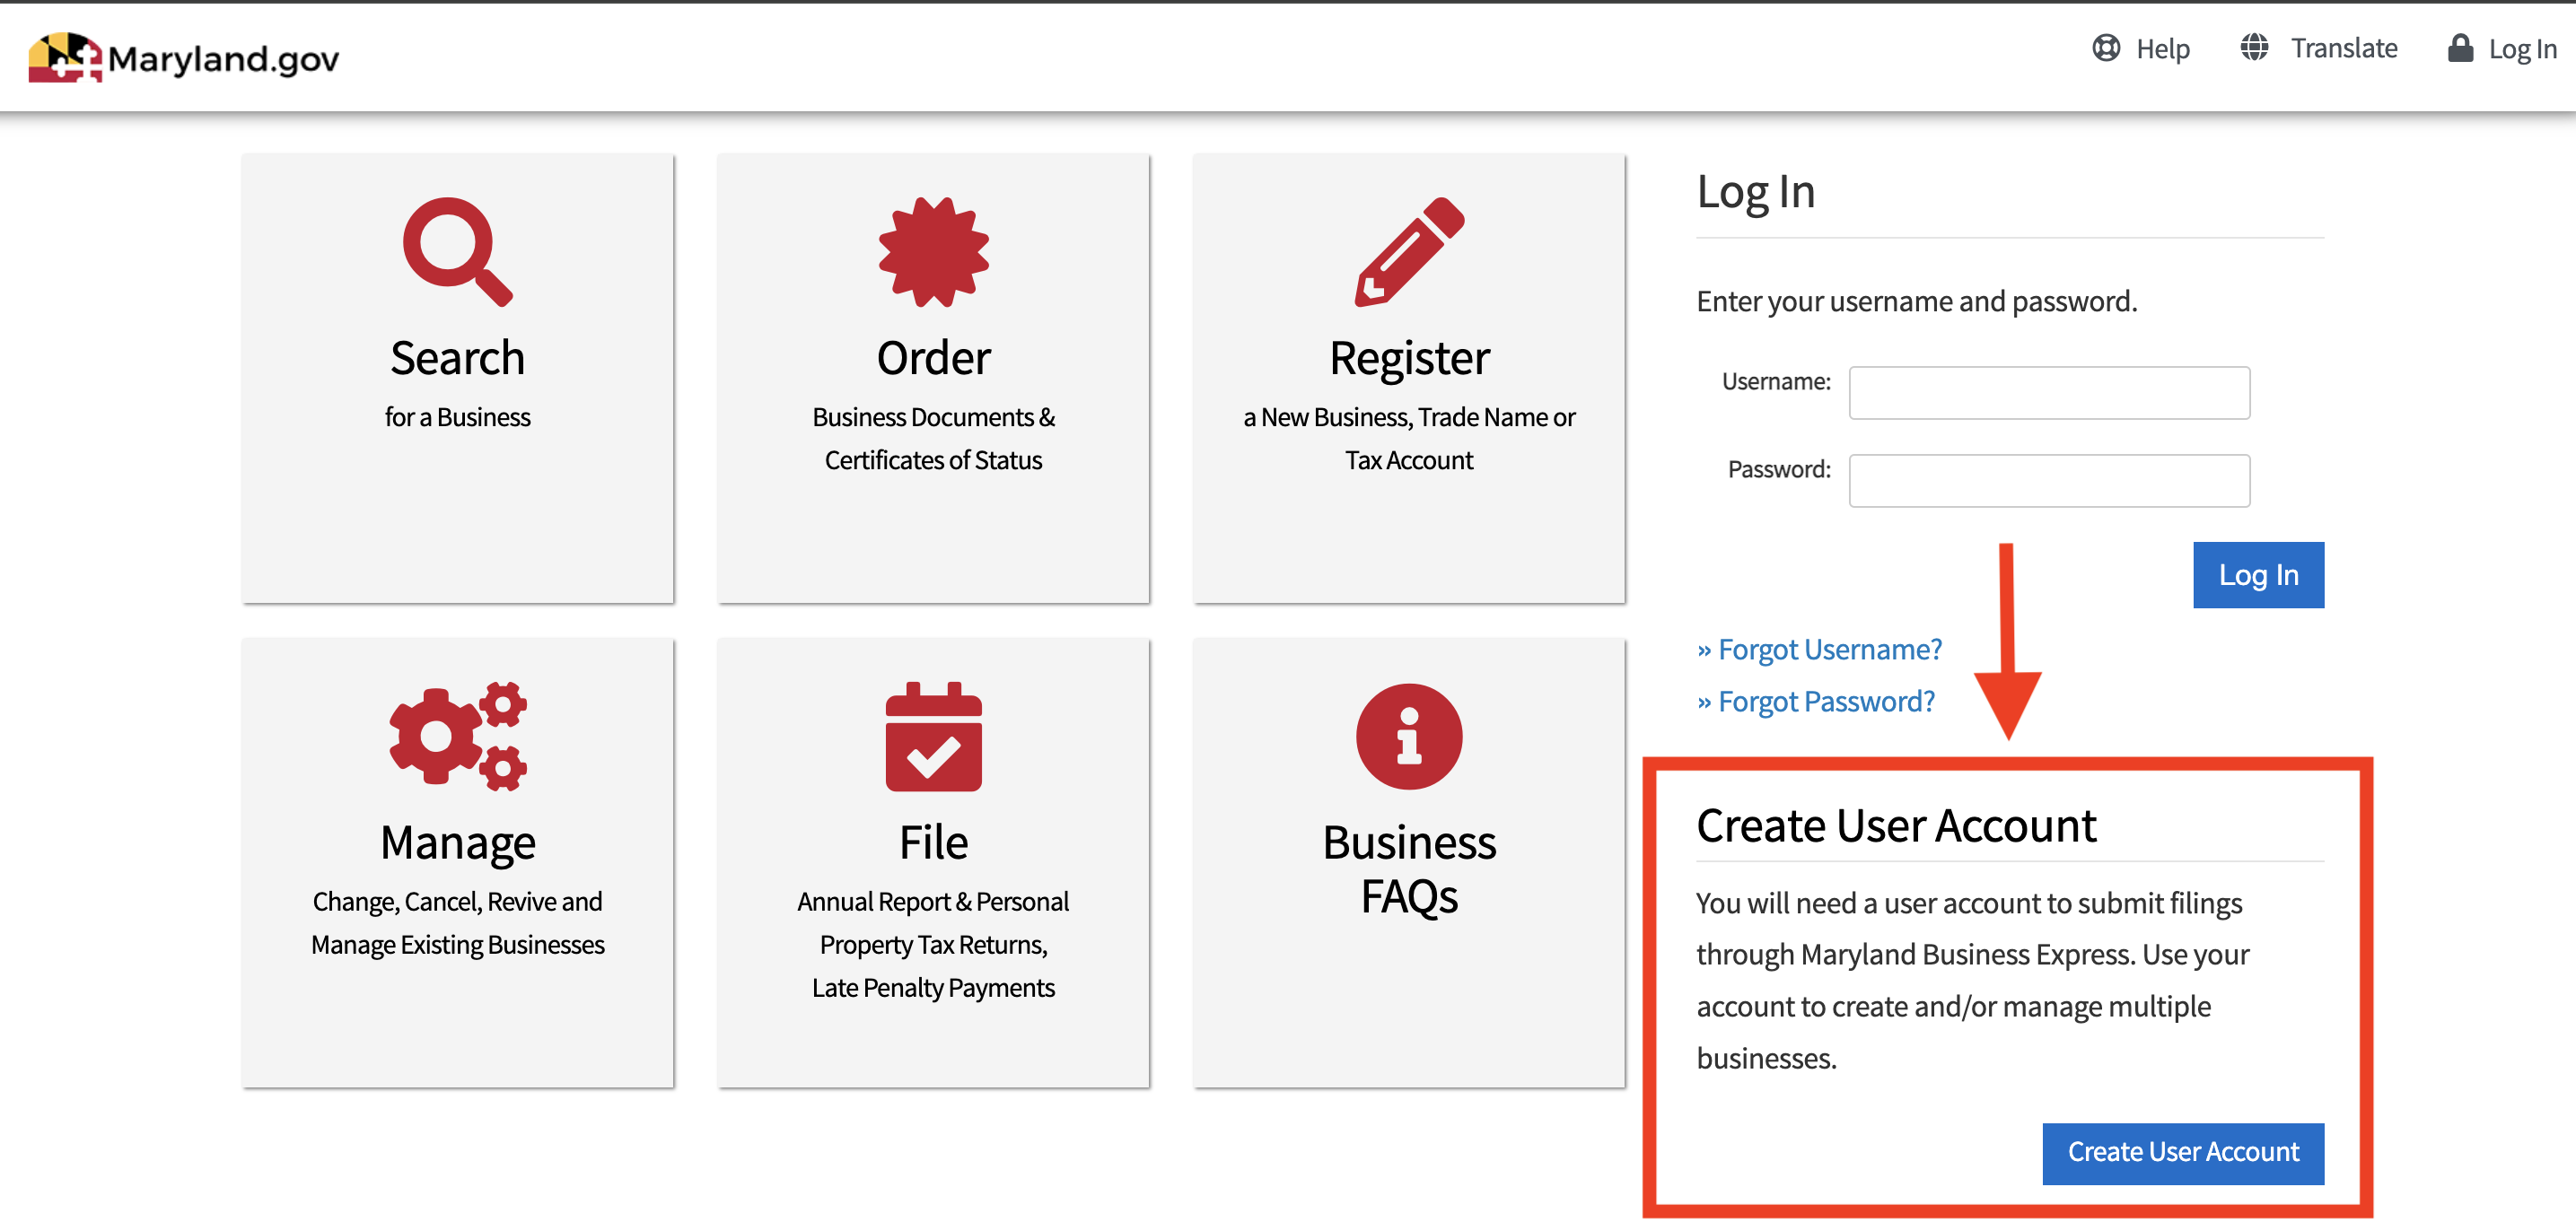This screenshot has width=2576, height=1222.
Task: Click the Create User Account button
Action: [x=2183, y=1153]
